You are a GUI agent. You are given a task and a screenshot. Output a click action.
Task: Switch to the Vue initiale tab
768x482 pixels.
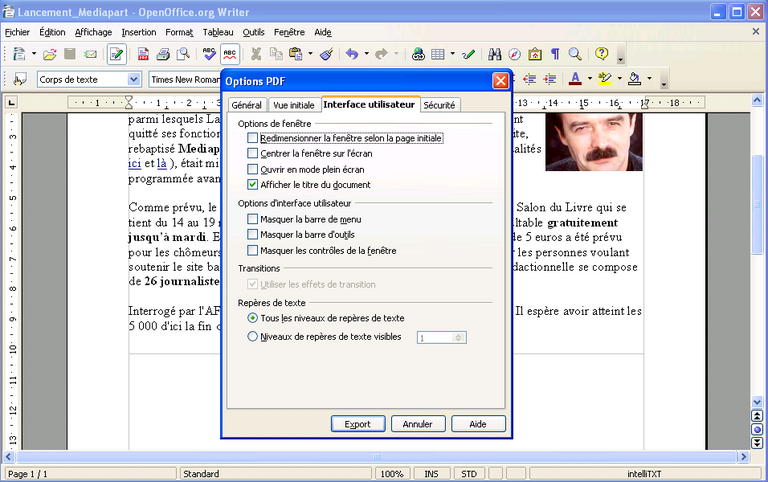point(293,105)
